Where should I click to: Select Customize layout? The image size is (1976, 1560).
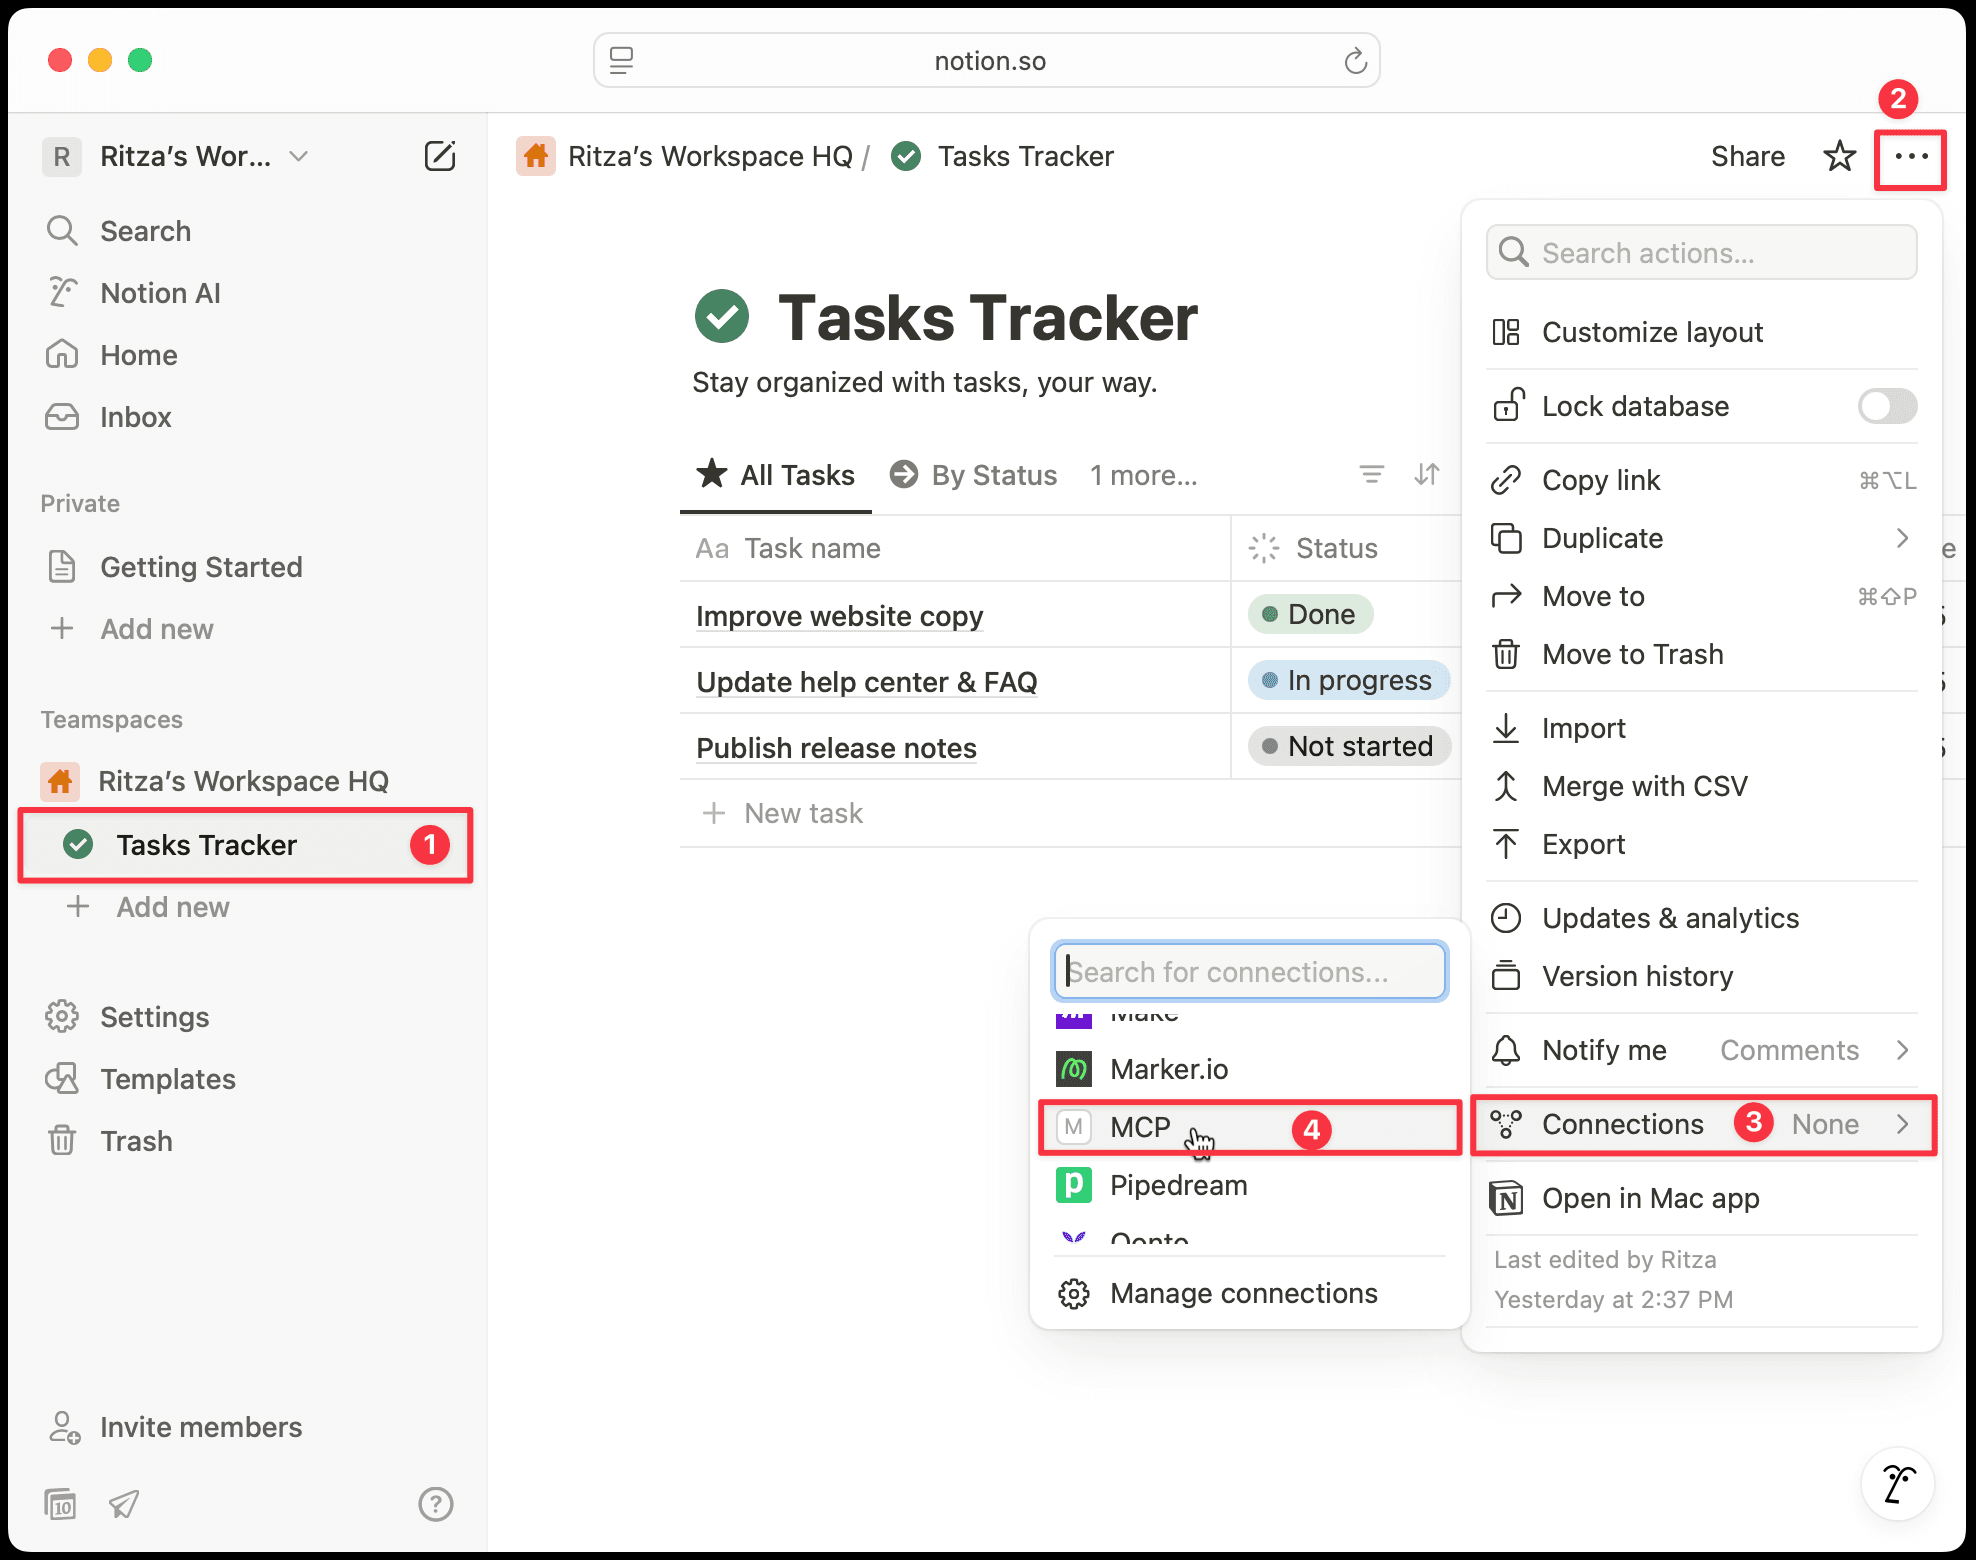(1701, 332)
